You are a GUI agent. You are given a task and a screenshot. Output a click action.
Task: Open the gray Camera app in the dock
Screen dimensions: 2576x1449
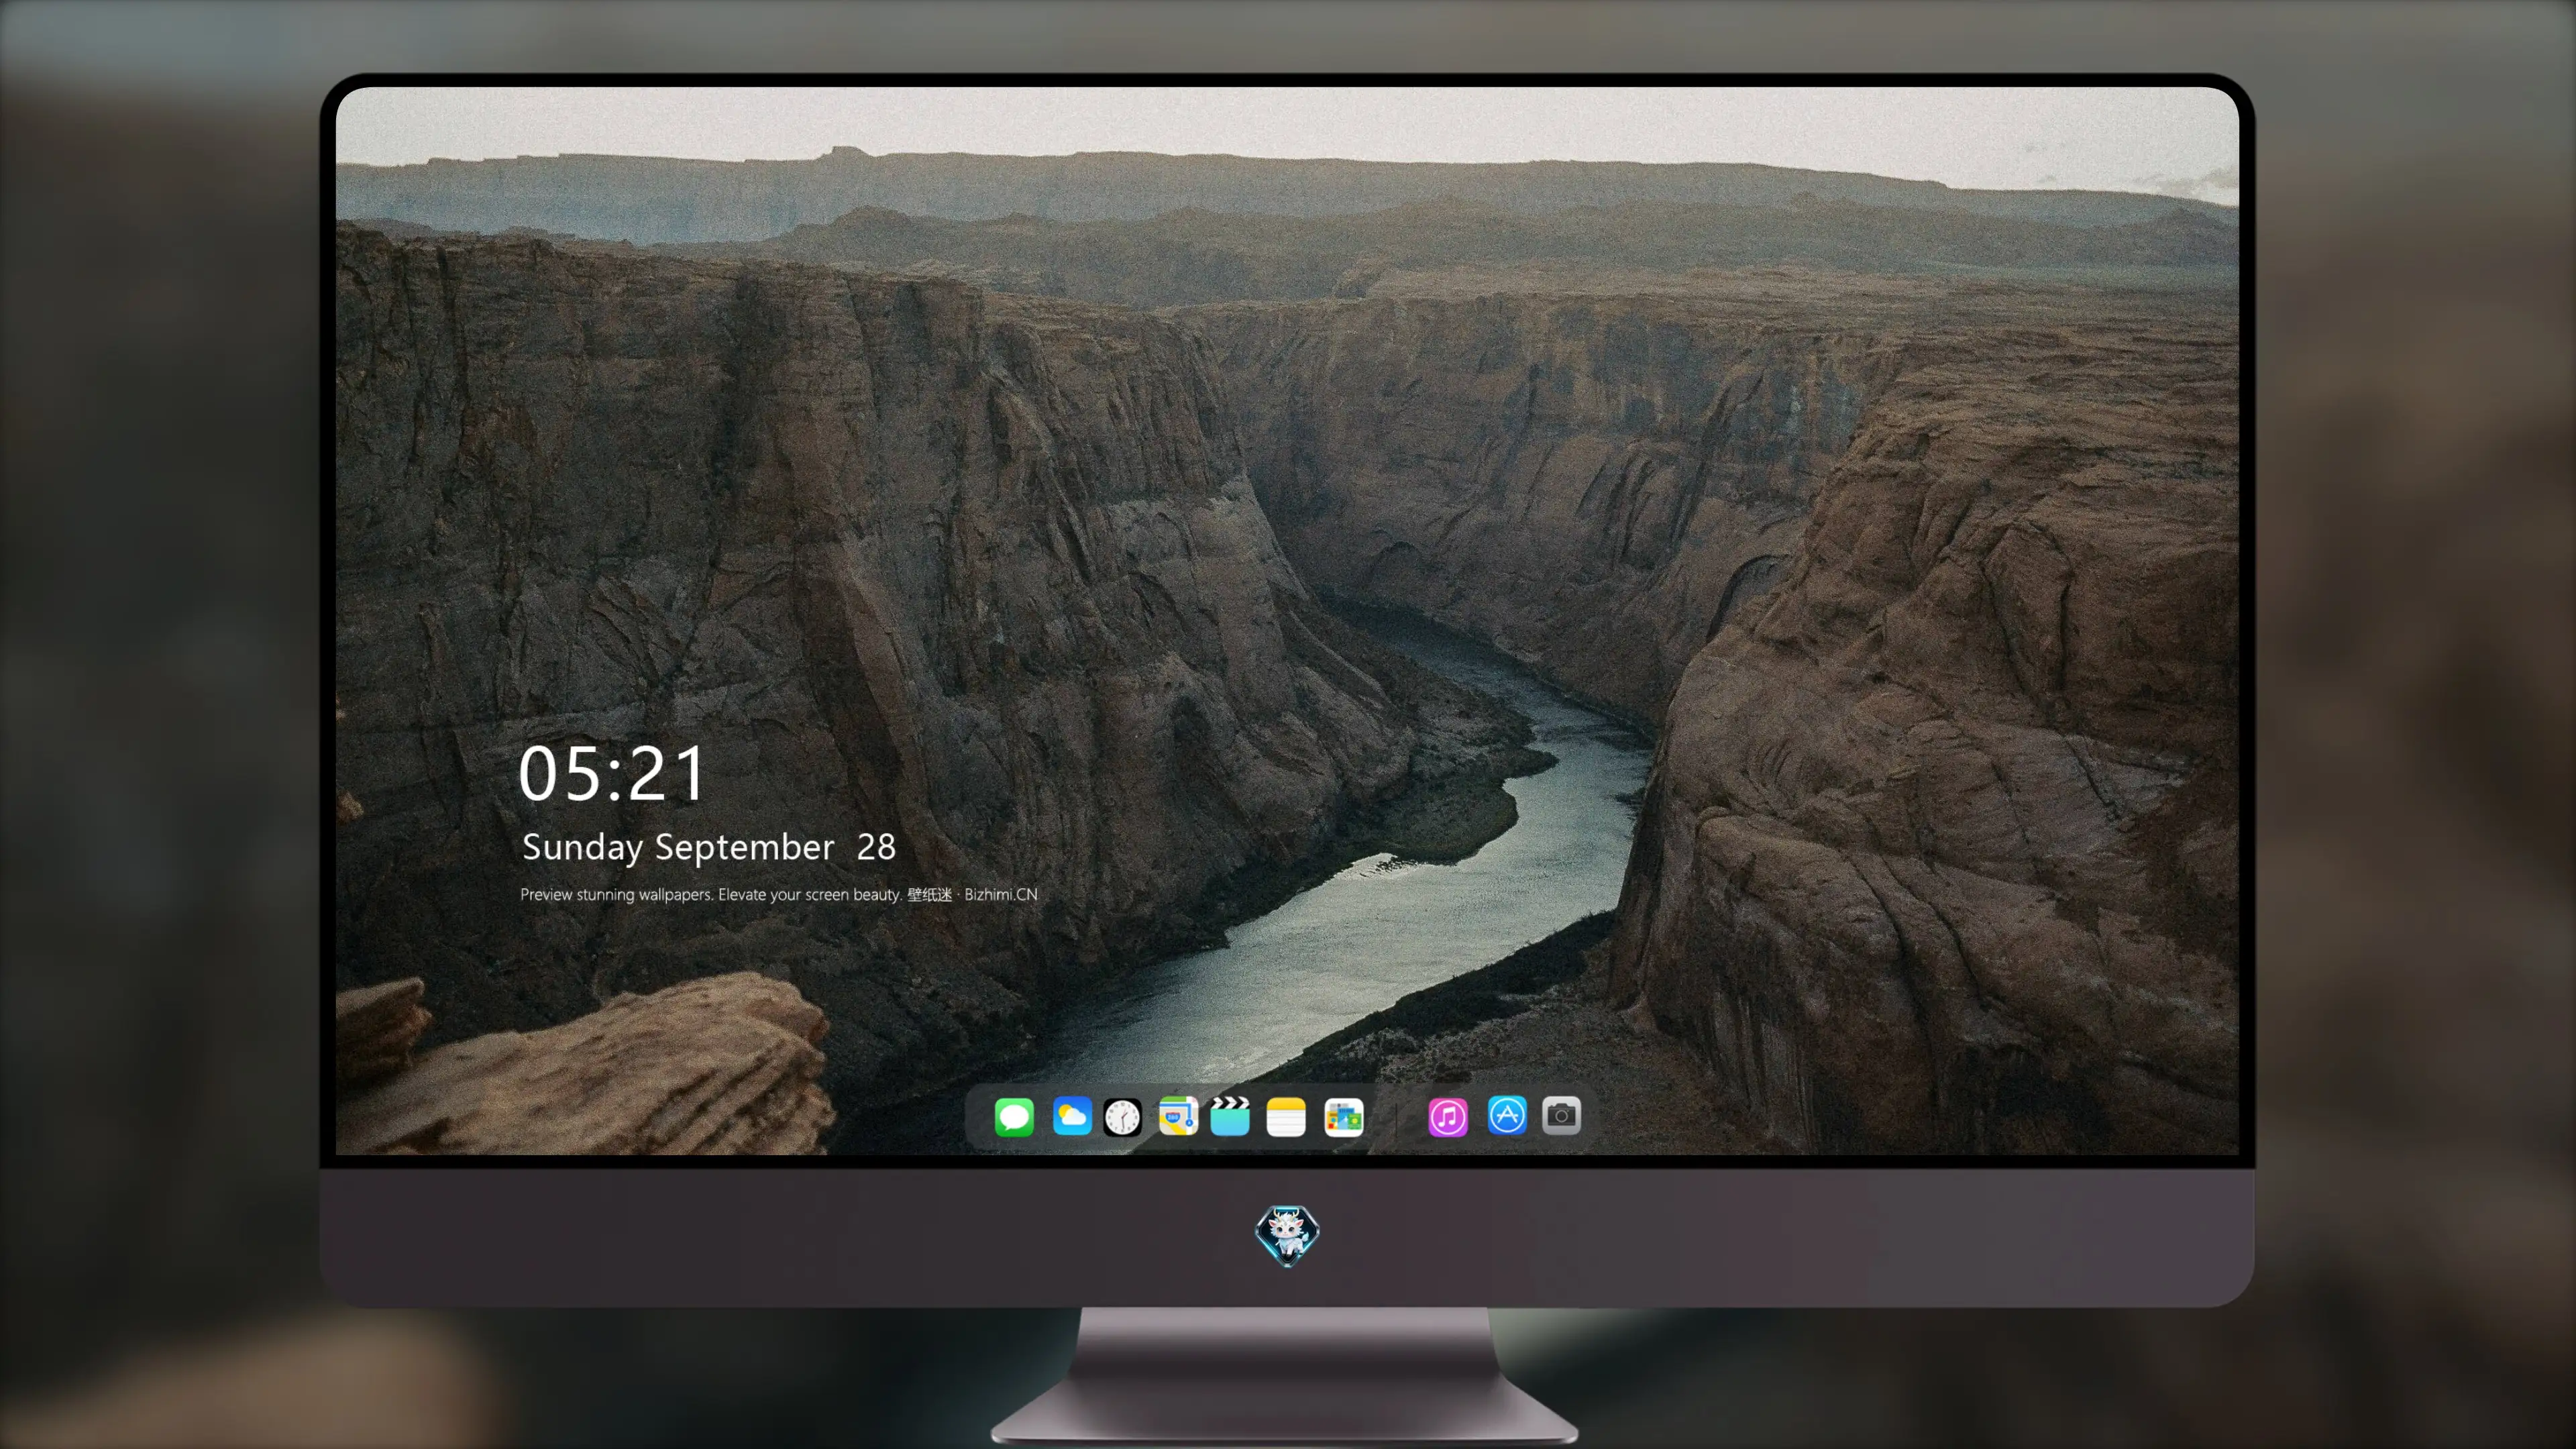[1562, 1115]
